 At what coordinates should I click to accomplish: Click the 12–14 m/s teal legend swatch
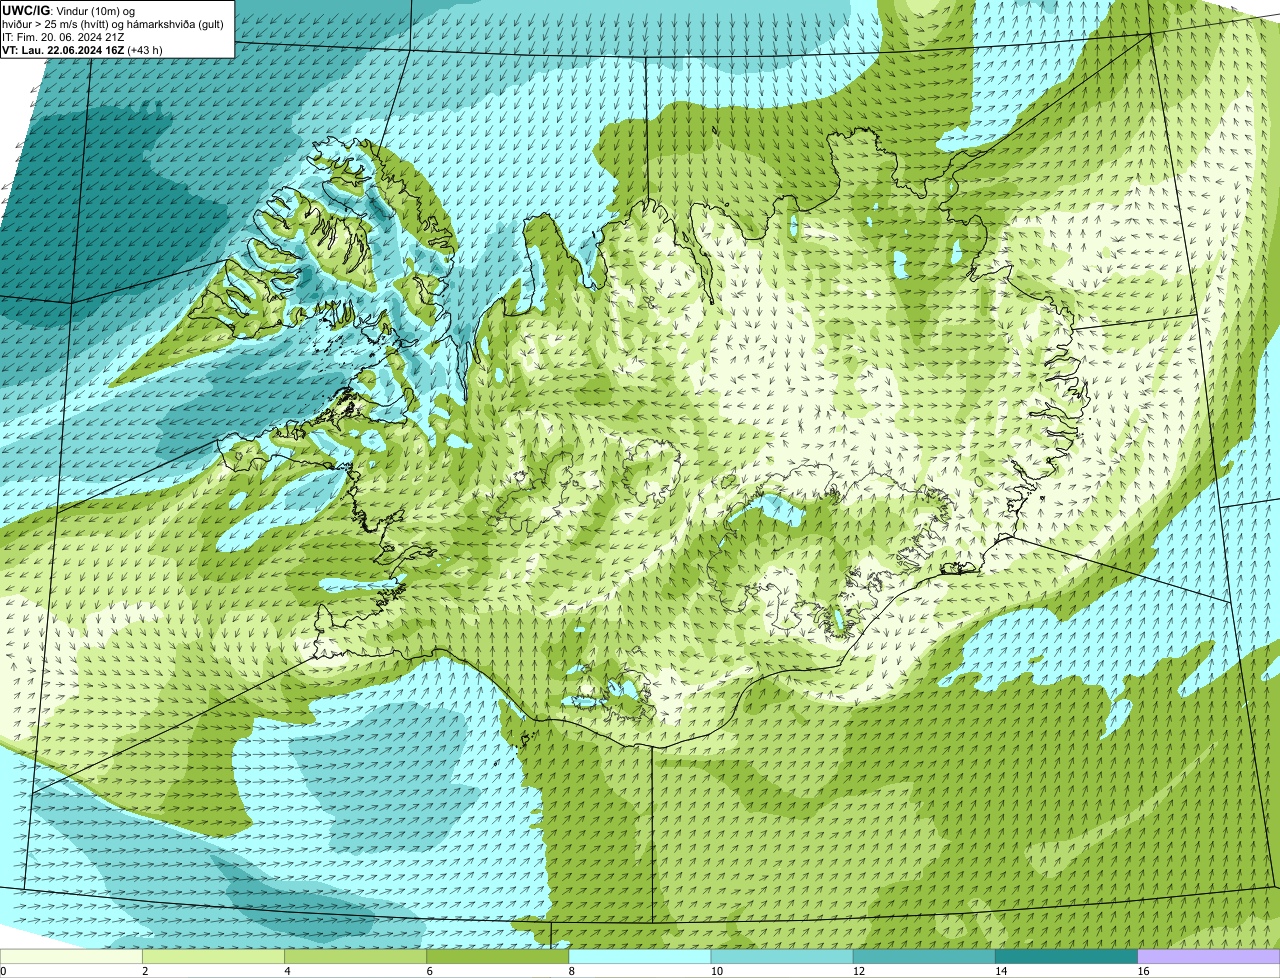[x=924, y=957]
